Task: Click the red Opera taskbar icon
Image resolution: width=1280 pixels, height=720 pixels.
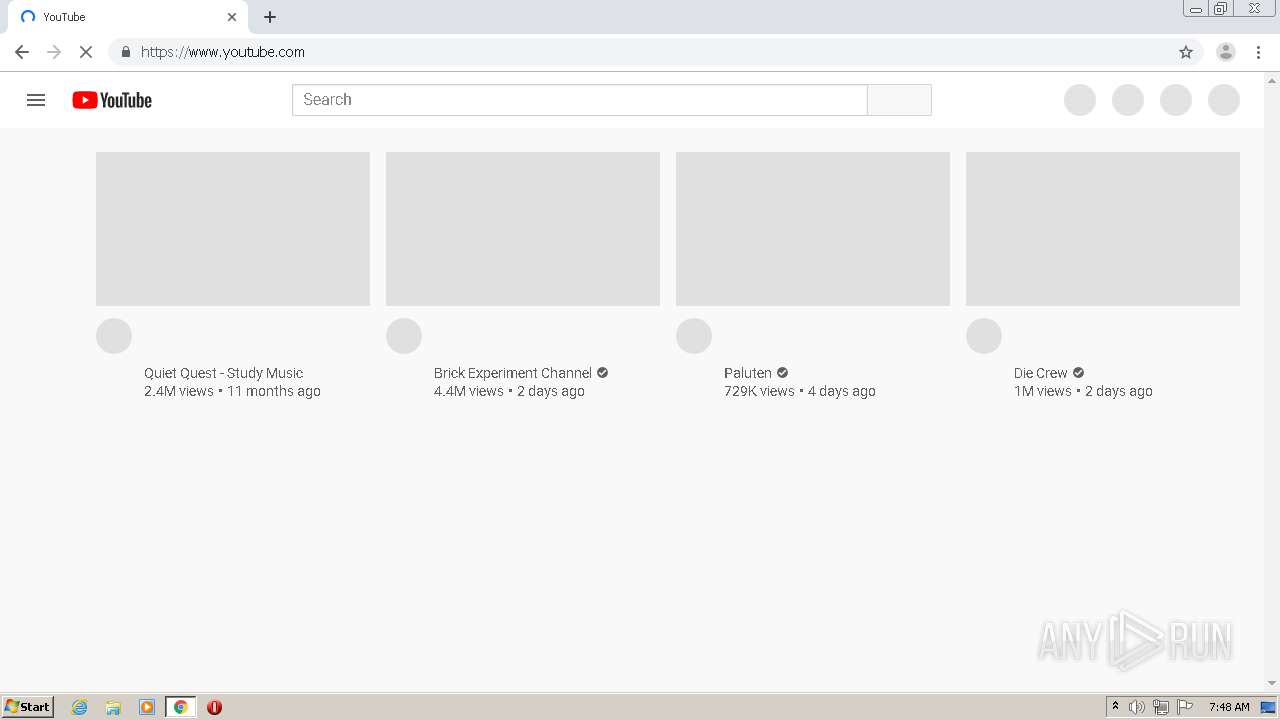Action: (214, 707)
